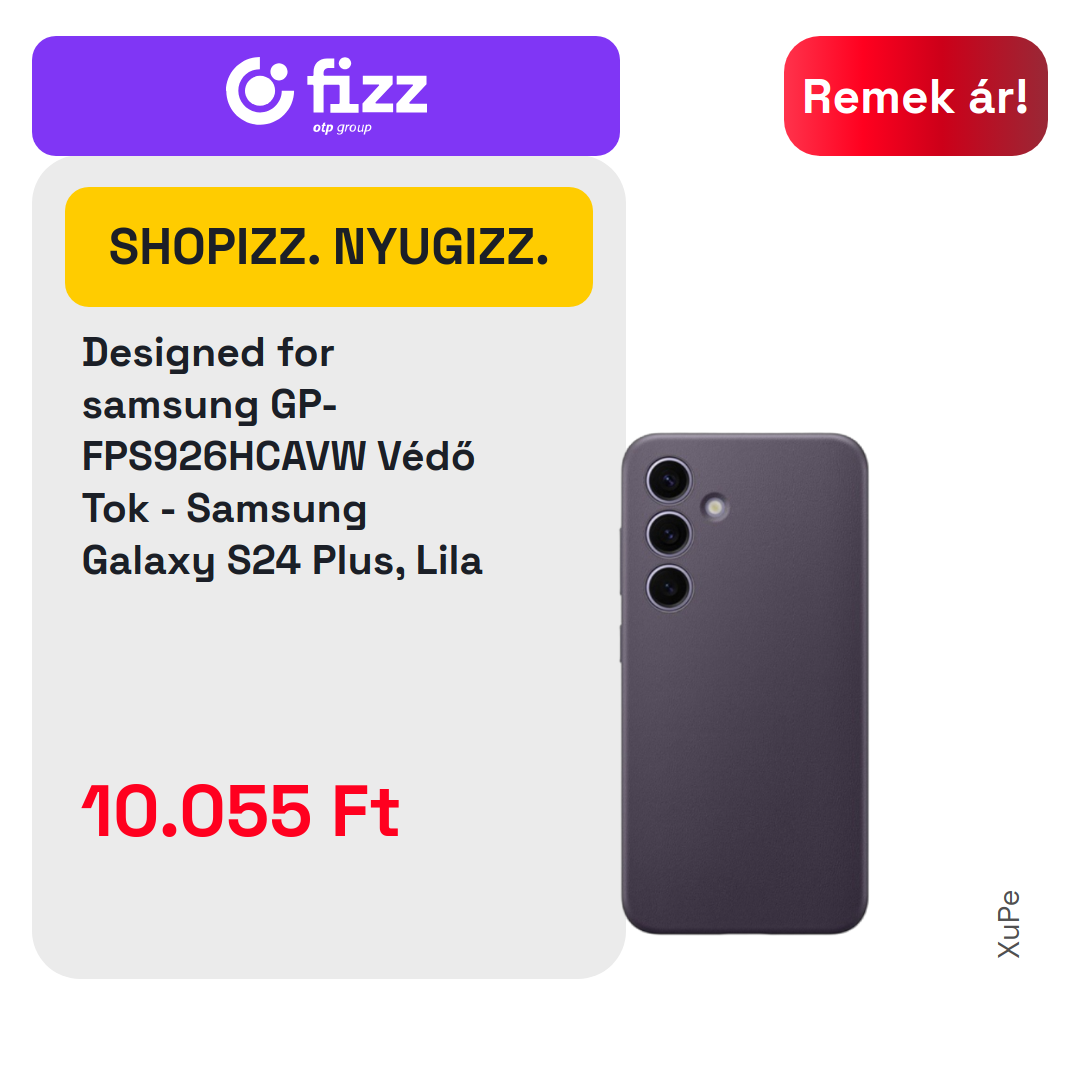Click the camera flash LED on case
Screen dimensions: 1080x1080
(x=715, y=508)
